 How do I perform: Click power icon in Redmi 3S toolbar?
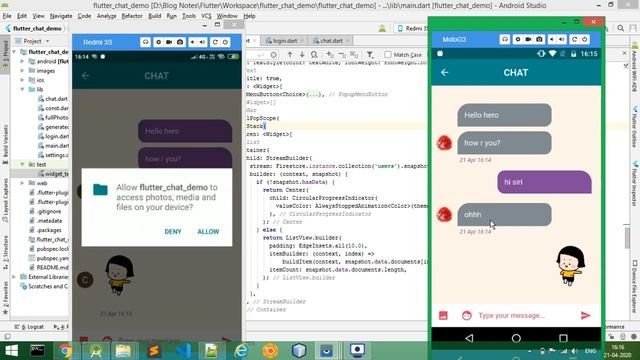[x=225, y=42]
